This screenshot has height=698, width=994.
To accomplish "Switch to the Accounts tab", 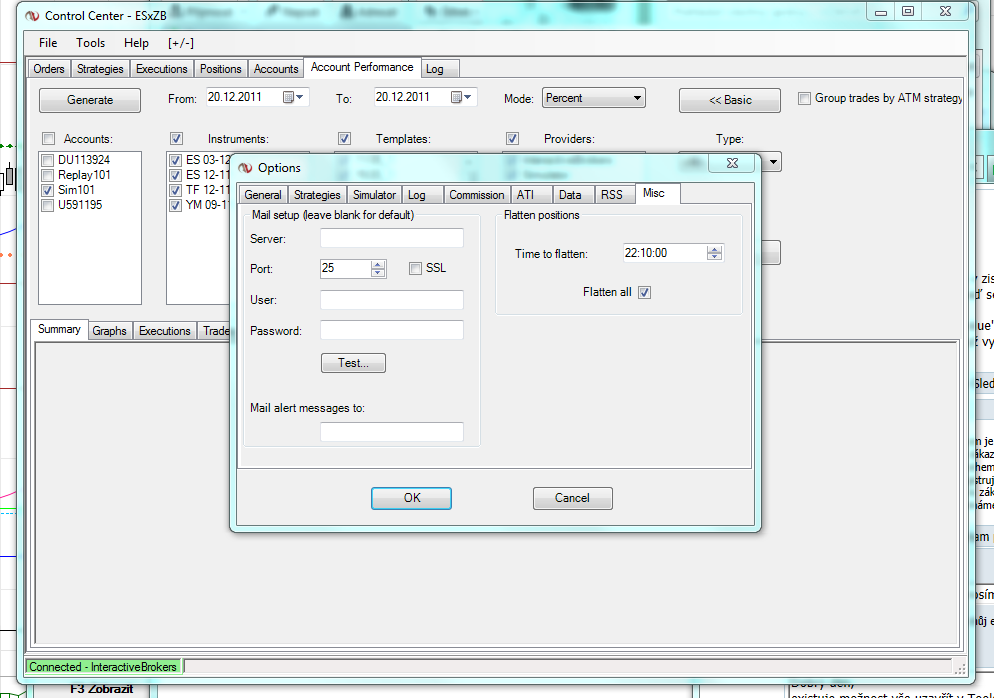I will [x=276, y=68].
